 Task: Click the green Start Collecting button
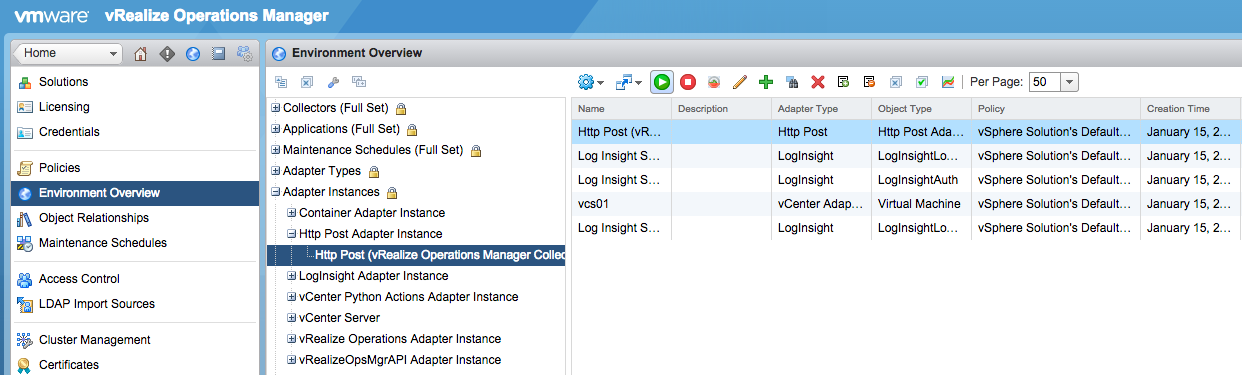[661, 82]
